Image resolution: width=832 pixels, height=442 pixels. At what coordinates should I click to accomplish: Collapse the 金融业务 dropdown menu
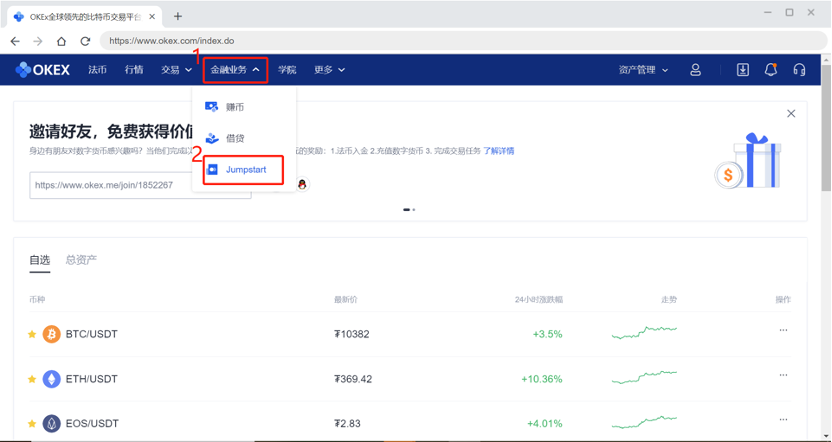coord(235,70)
